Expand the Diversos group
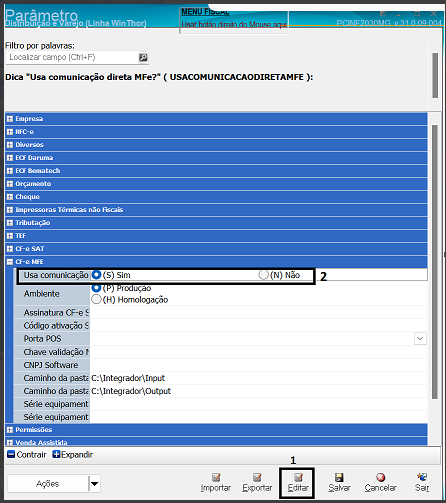The image size is (446, 503). [x=10, y=145]
